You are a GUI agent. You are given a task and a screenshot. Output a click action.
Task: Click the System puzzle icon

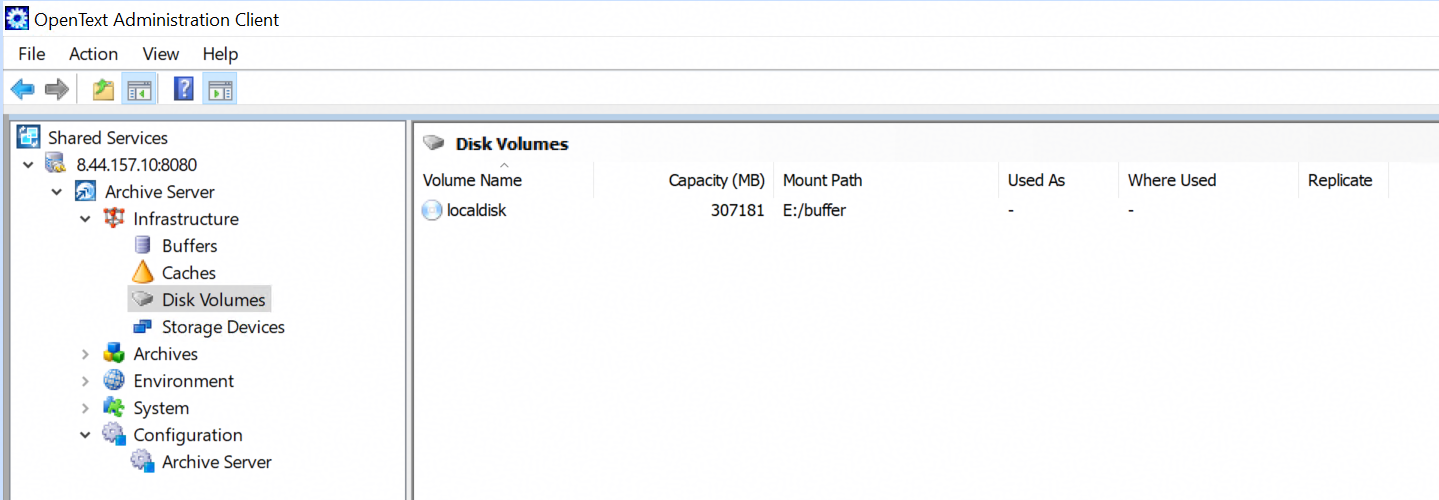(115, 407)
